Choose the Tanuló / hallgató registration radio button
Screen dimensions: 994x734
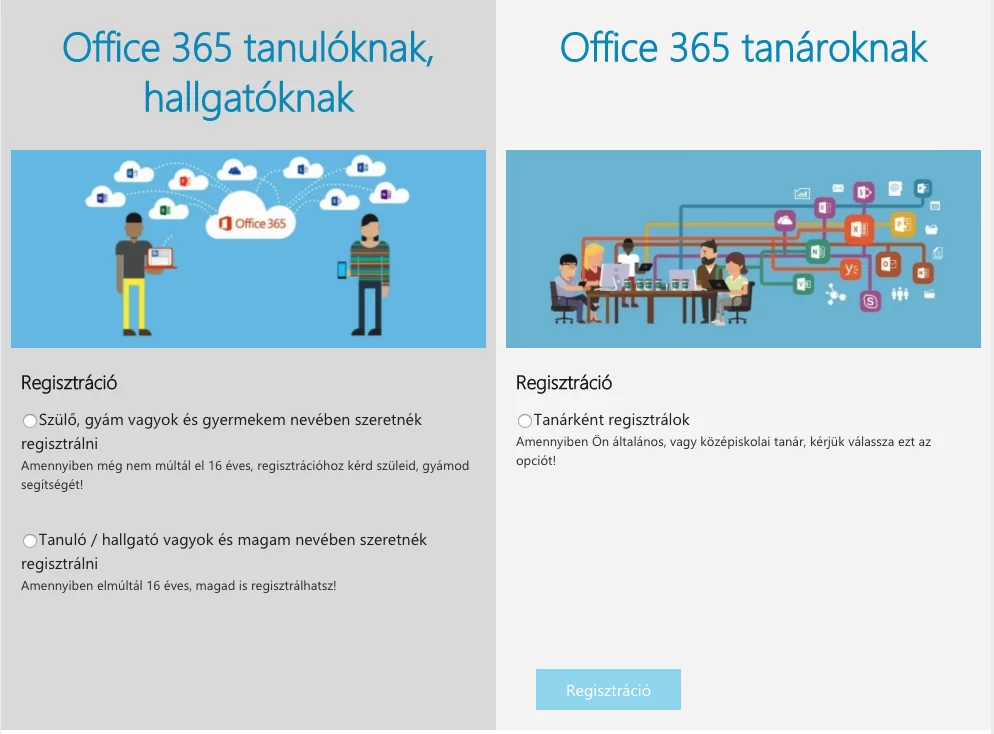(x=30, y=541)
